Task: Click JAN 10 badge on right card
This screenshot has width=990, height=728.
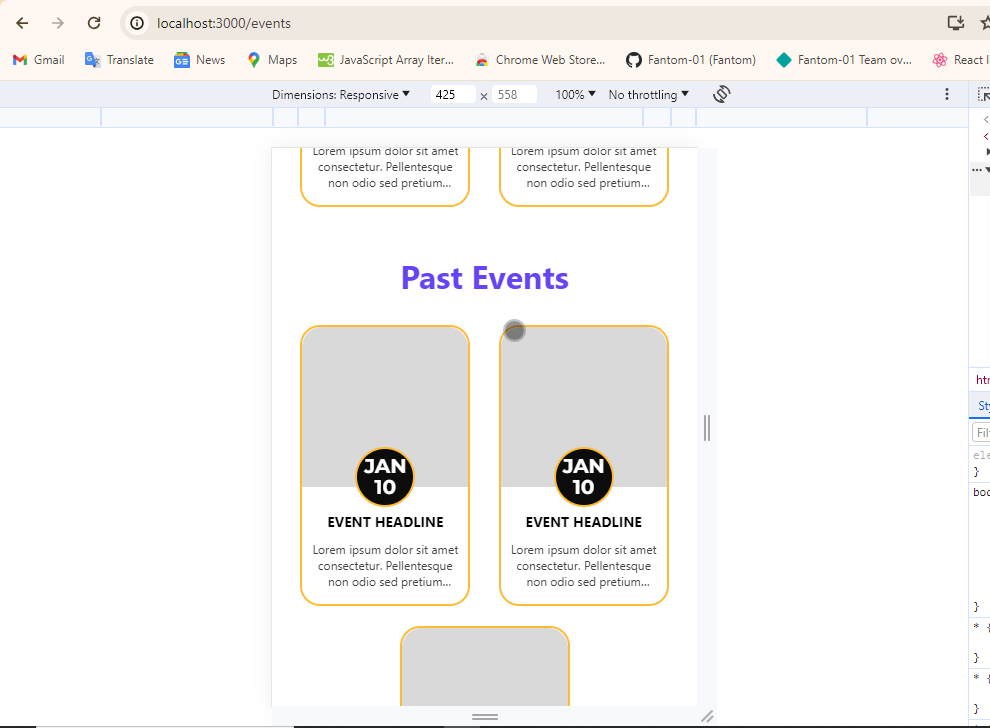Action: tap(583, 477)
